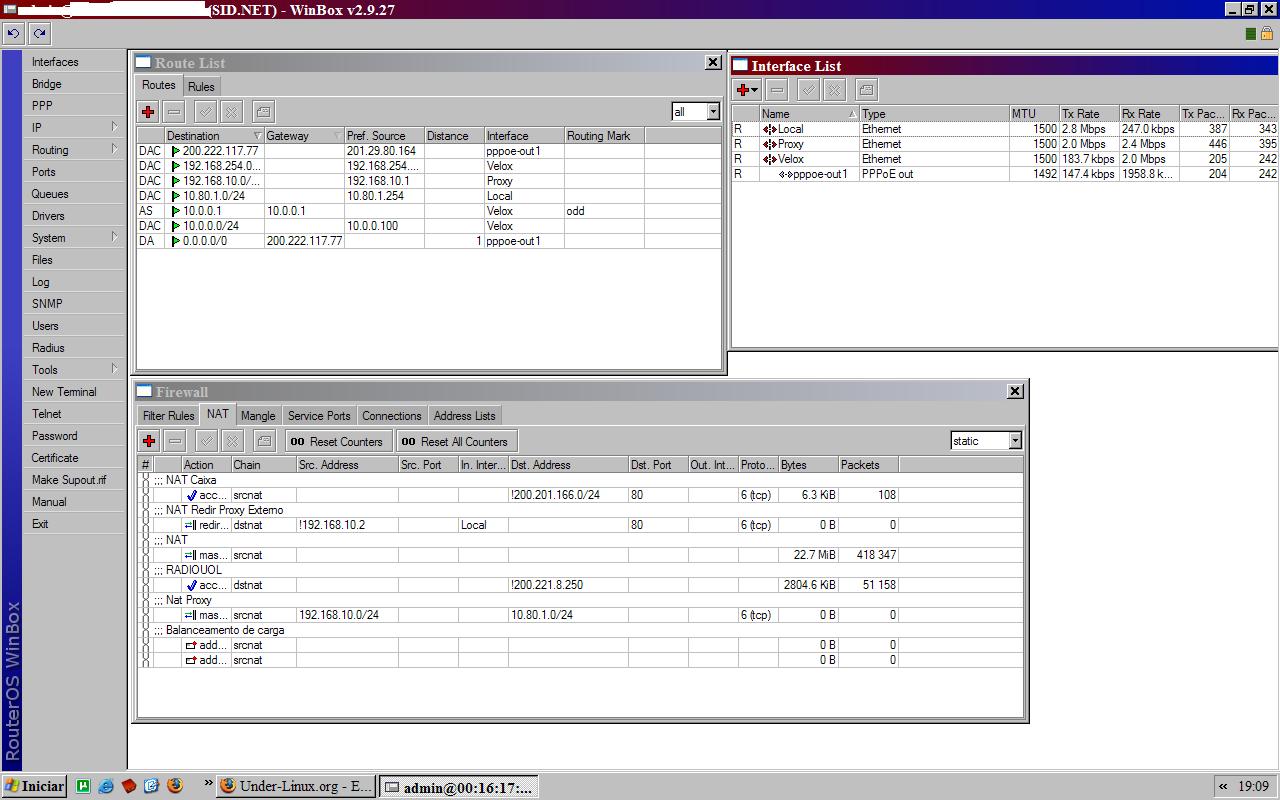Open the 'static' filter dropdown in Firewall

tap(1015, 441)
